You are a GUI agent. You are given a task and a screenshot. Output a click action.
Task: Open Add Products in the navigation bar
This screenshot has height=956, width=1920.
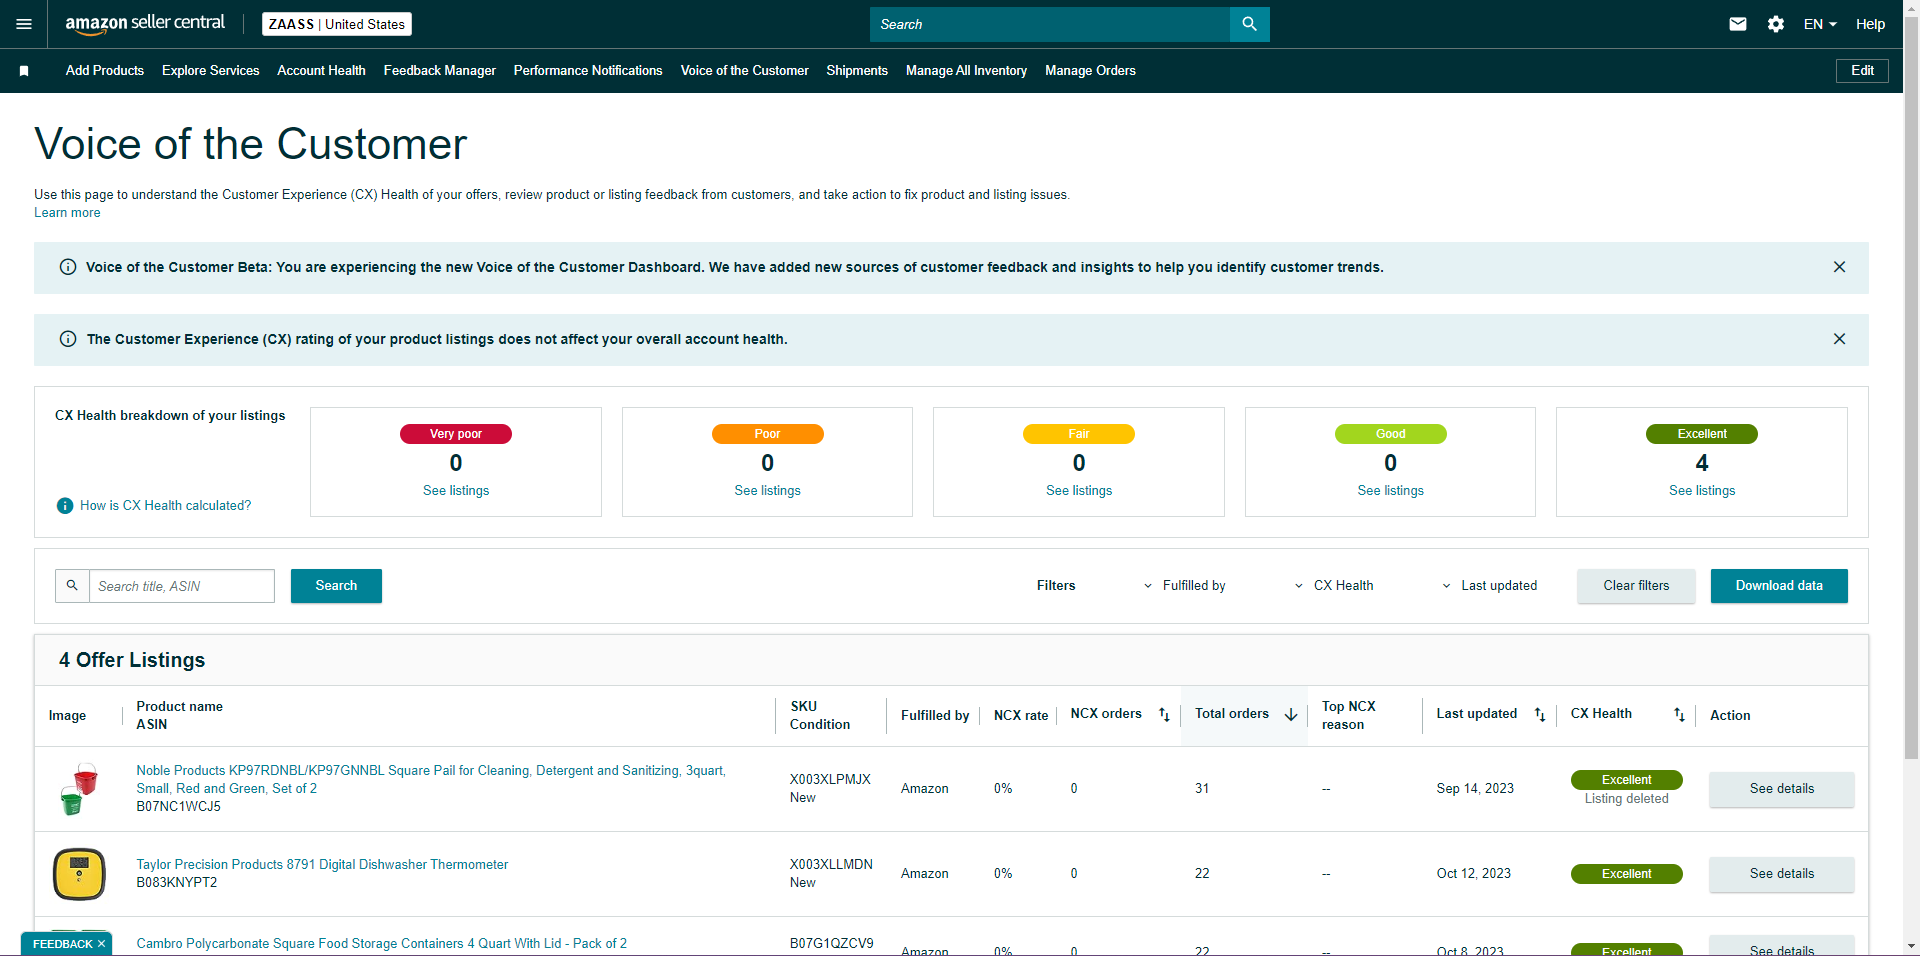tap(105, 71)
